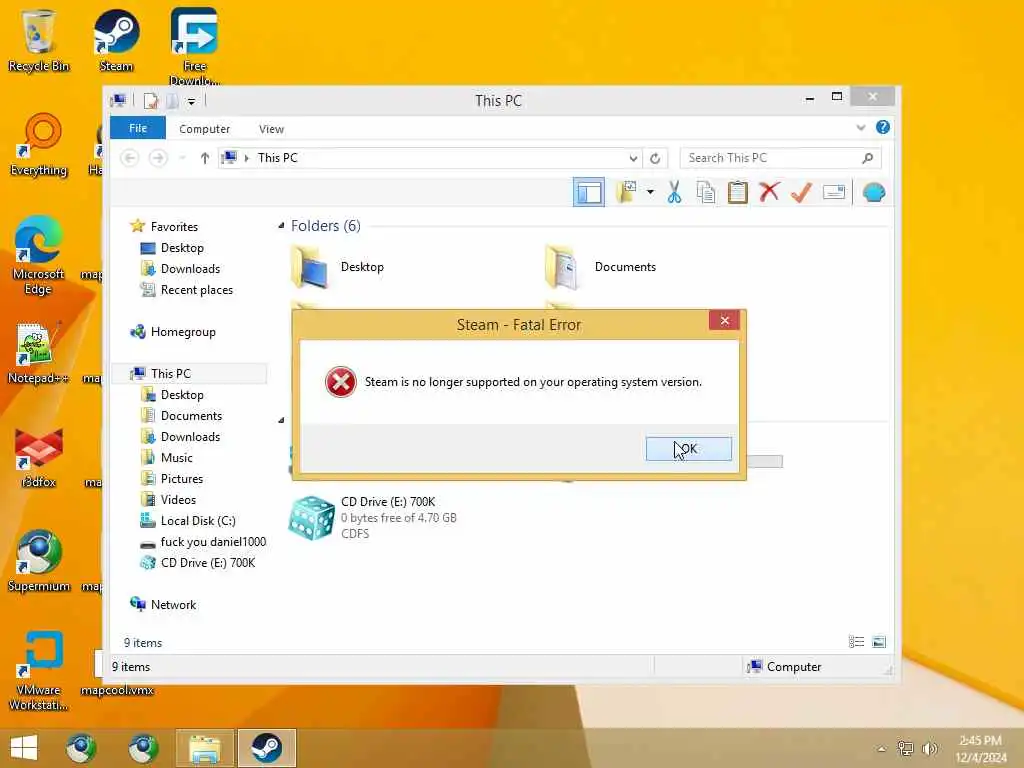This screenshot has width=1024, height=768.
Task: Open Recycle Bin desktop icon
Action: click(39, 40)
